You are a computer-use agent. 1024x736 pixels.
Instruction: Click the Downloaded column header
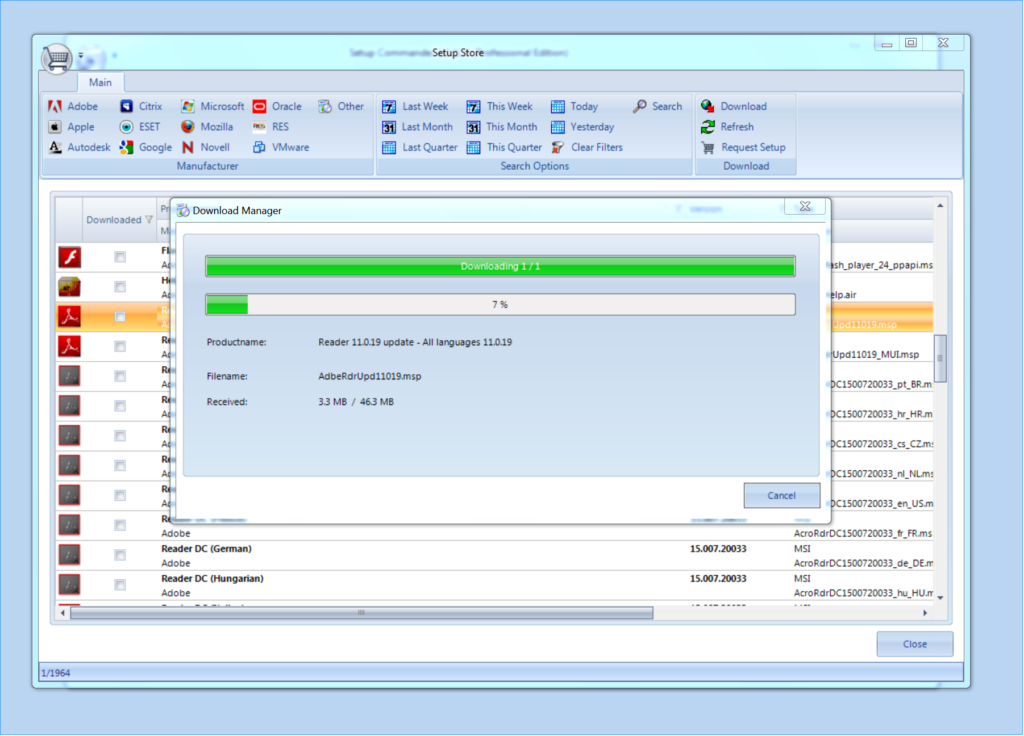point(120,220)
